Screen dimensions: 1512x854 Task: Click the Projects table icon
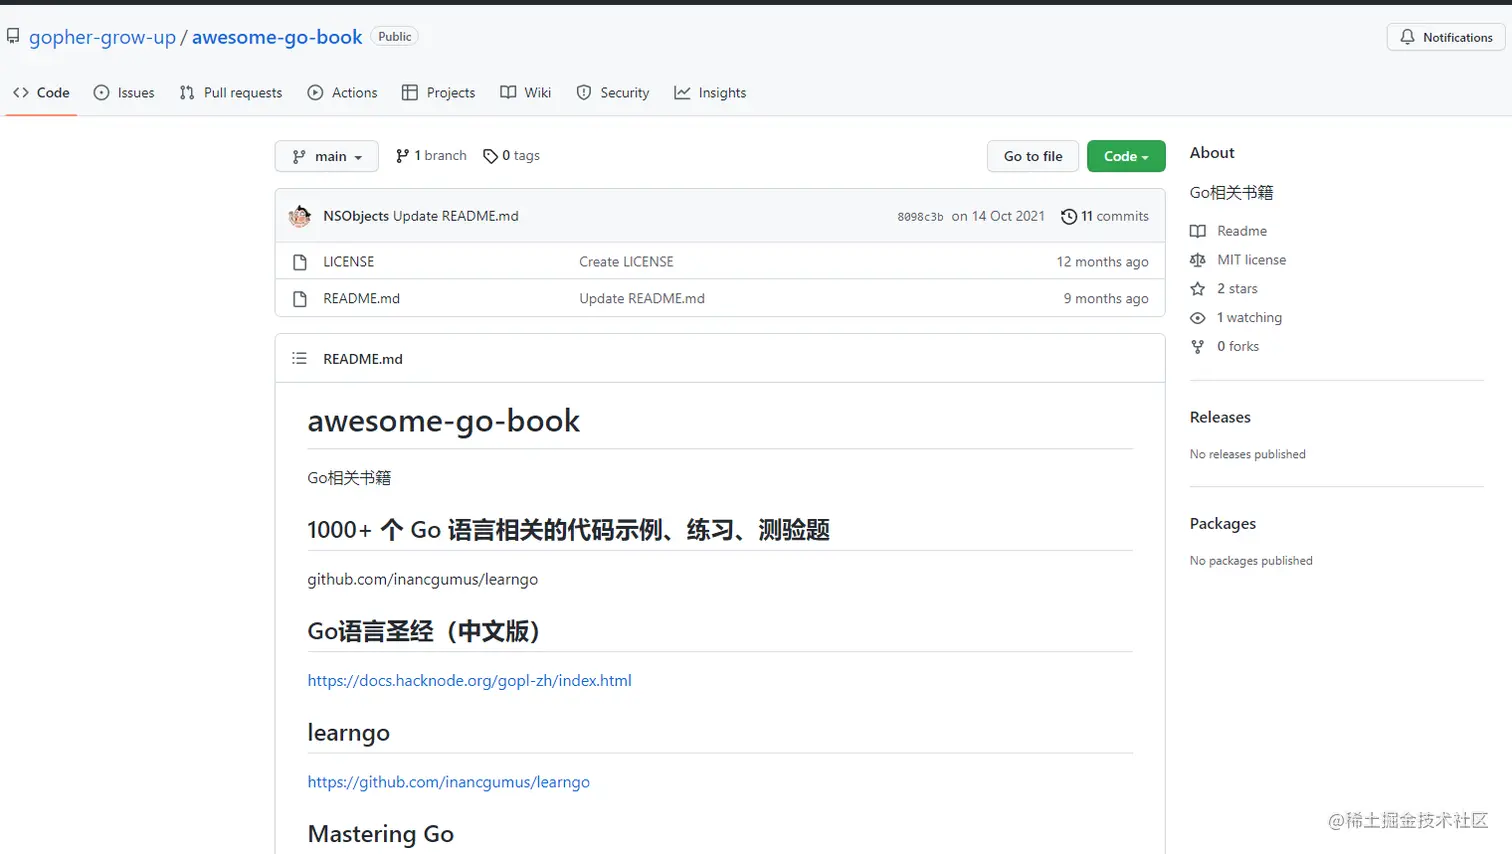pyautogui.click(x=410, y=93)
